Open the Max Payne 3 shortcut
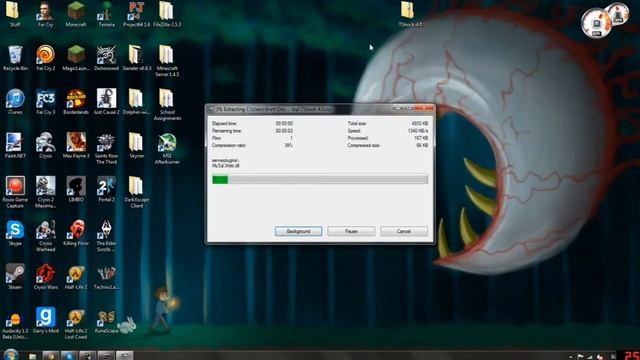 click(x=76, y=145)
